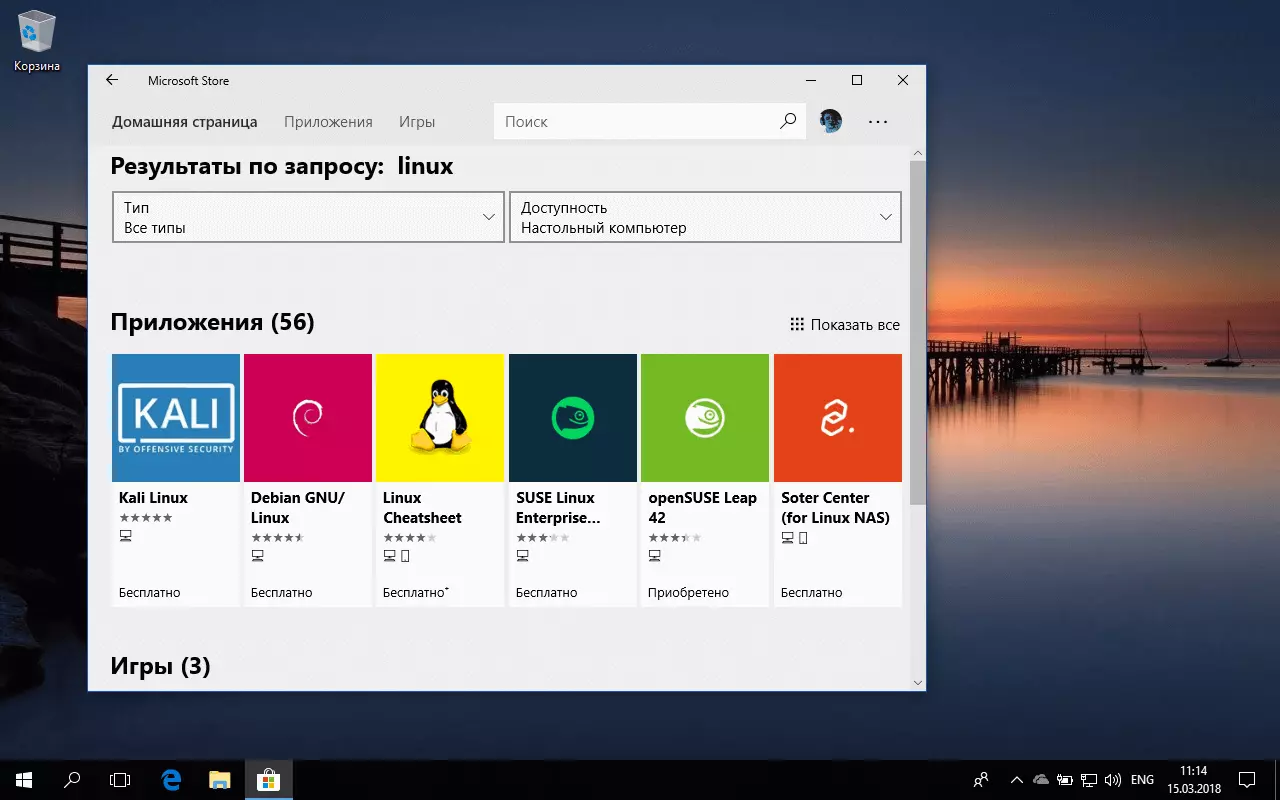Click the star rating under Linux Cheatsheet
The width and height of the screenshot is (1280, 800).
pos(410,538)
